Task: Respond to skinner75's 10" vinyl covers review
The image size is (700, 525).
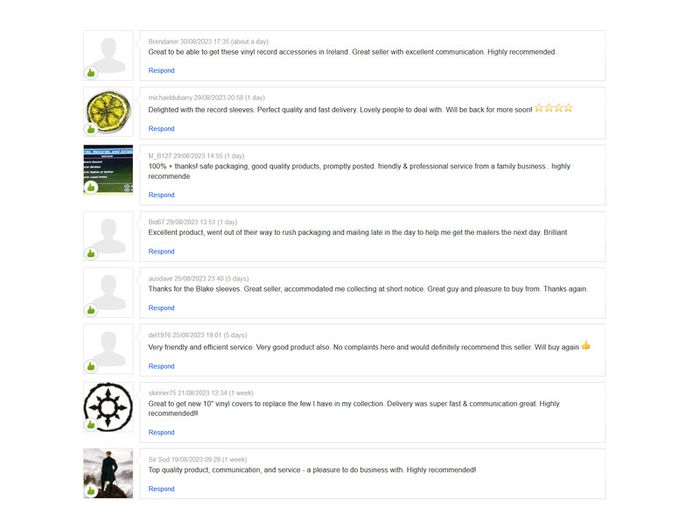Action: tap(161, 432)
